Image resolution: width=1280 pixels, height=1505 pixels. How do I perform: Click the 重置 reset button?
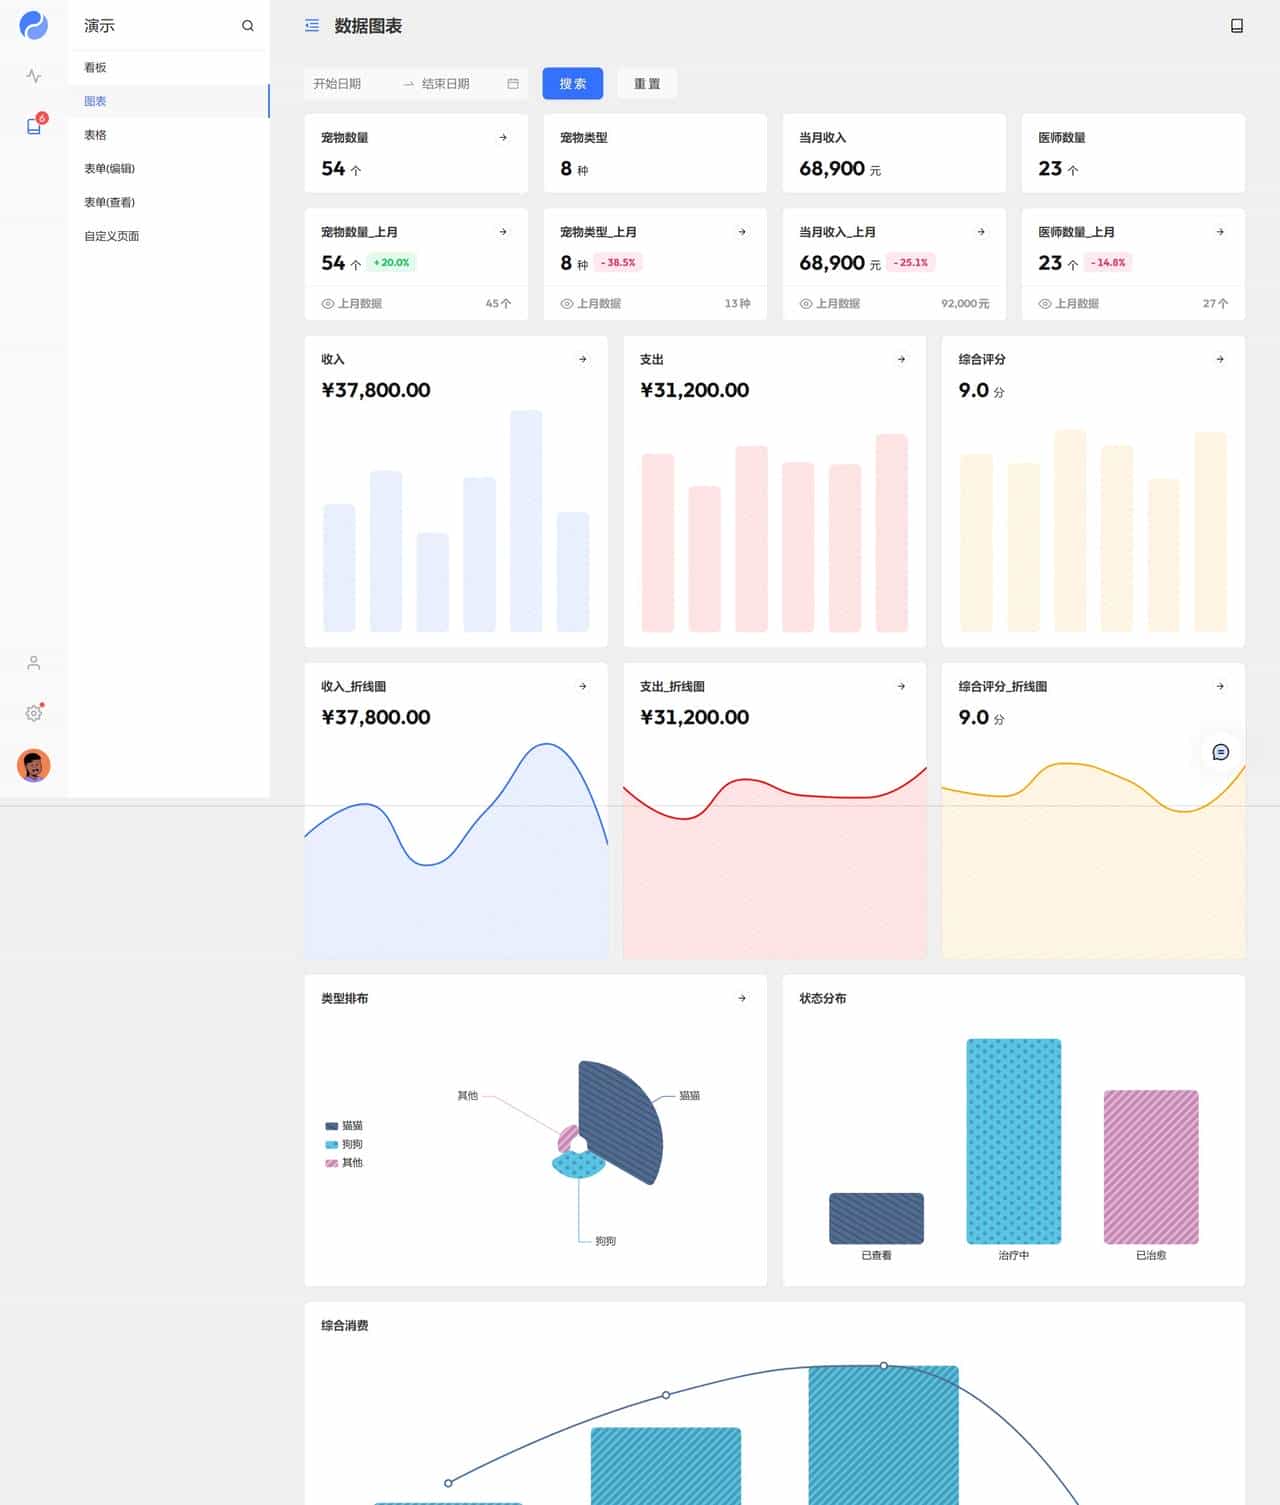pyautogui.click(x=646, y=84)
